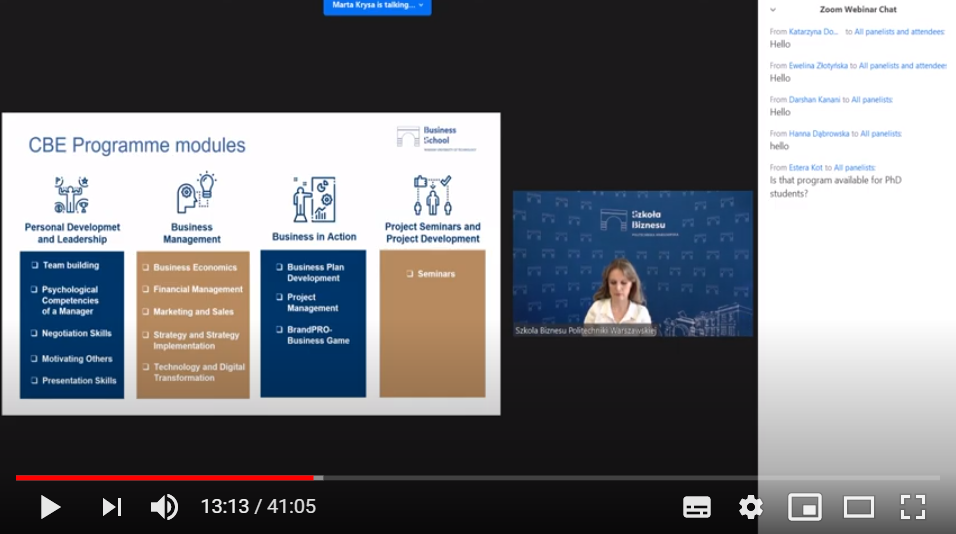Enter fullscreen with the fullscreen icon

coord(912,507)
